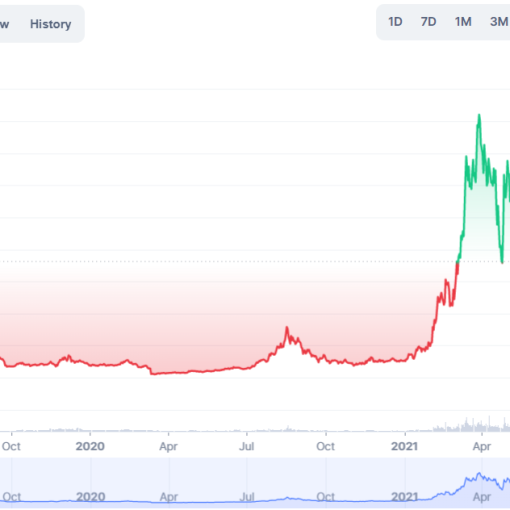Click the green line's deepest dip on dotted baseline
Viewport: 510px width, 510px height.
502,262
